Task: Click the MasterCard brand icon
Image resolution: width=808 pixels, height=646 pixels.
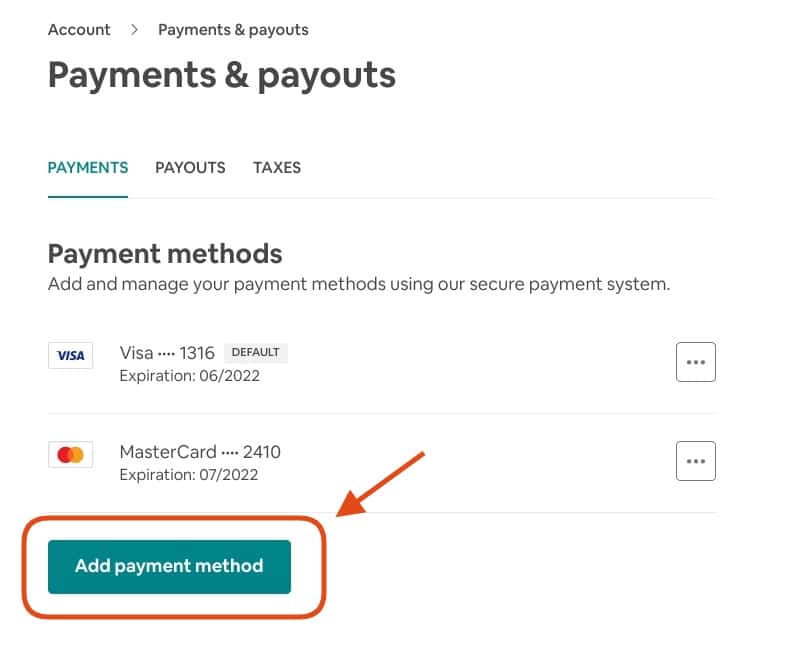Action: pyautogui.click(x=70, y=454)
